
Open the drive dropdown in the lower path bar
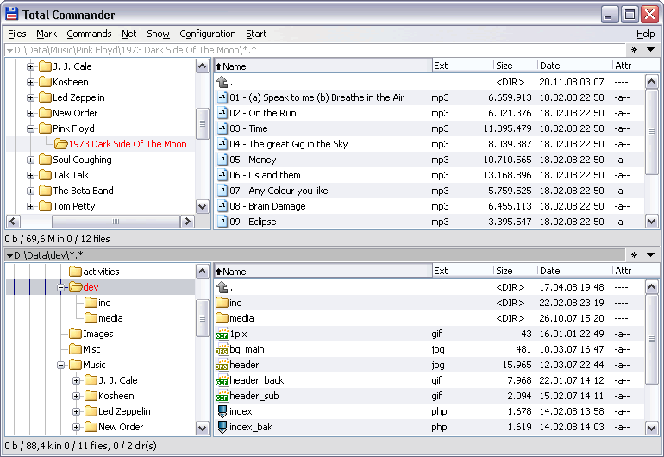tap(10, 255)
